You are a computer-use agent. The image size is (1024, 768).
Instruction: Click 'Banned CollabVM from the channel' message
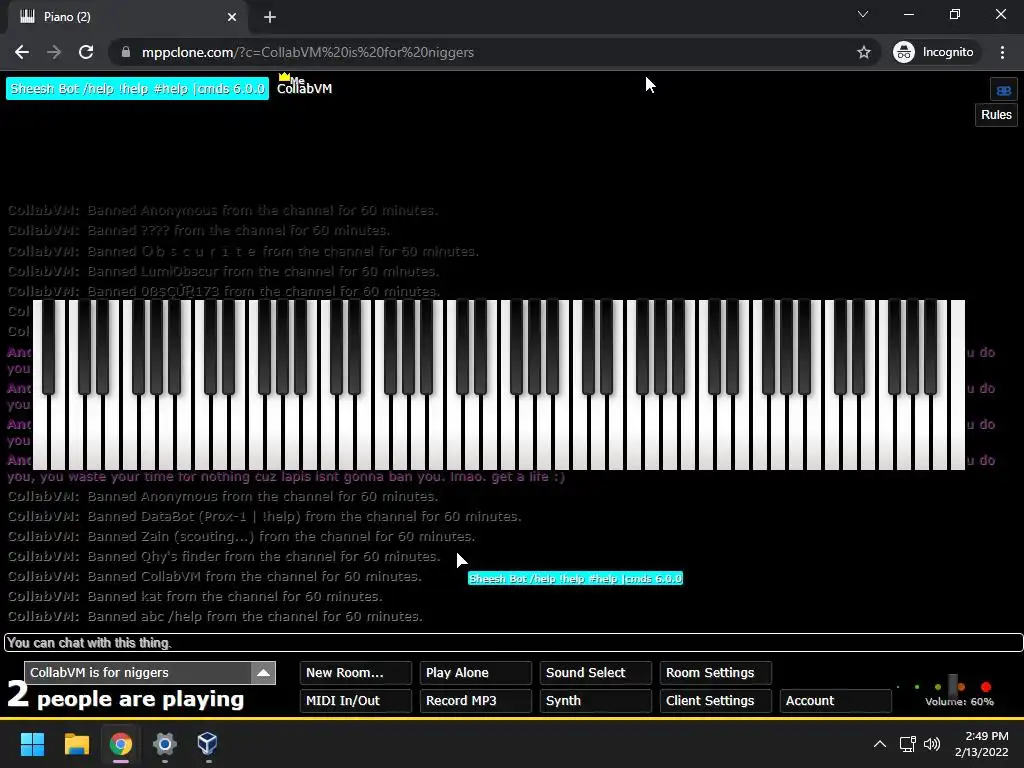point(215,577)
